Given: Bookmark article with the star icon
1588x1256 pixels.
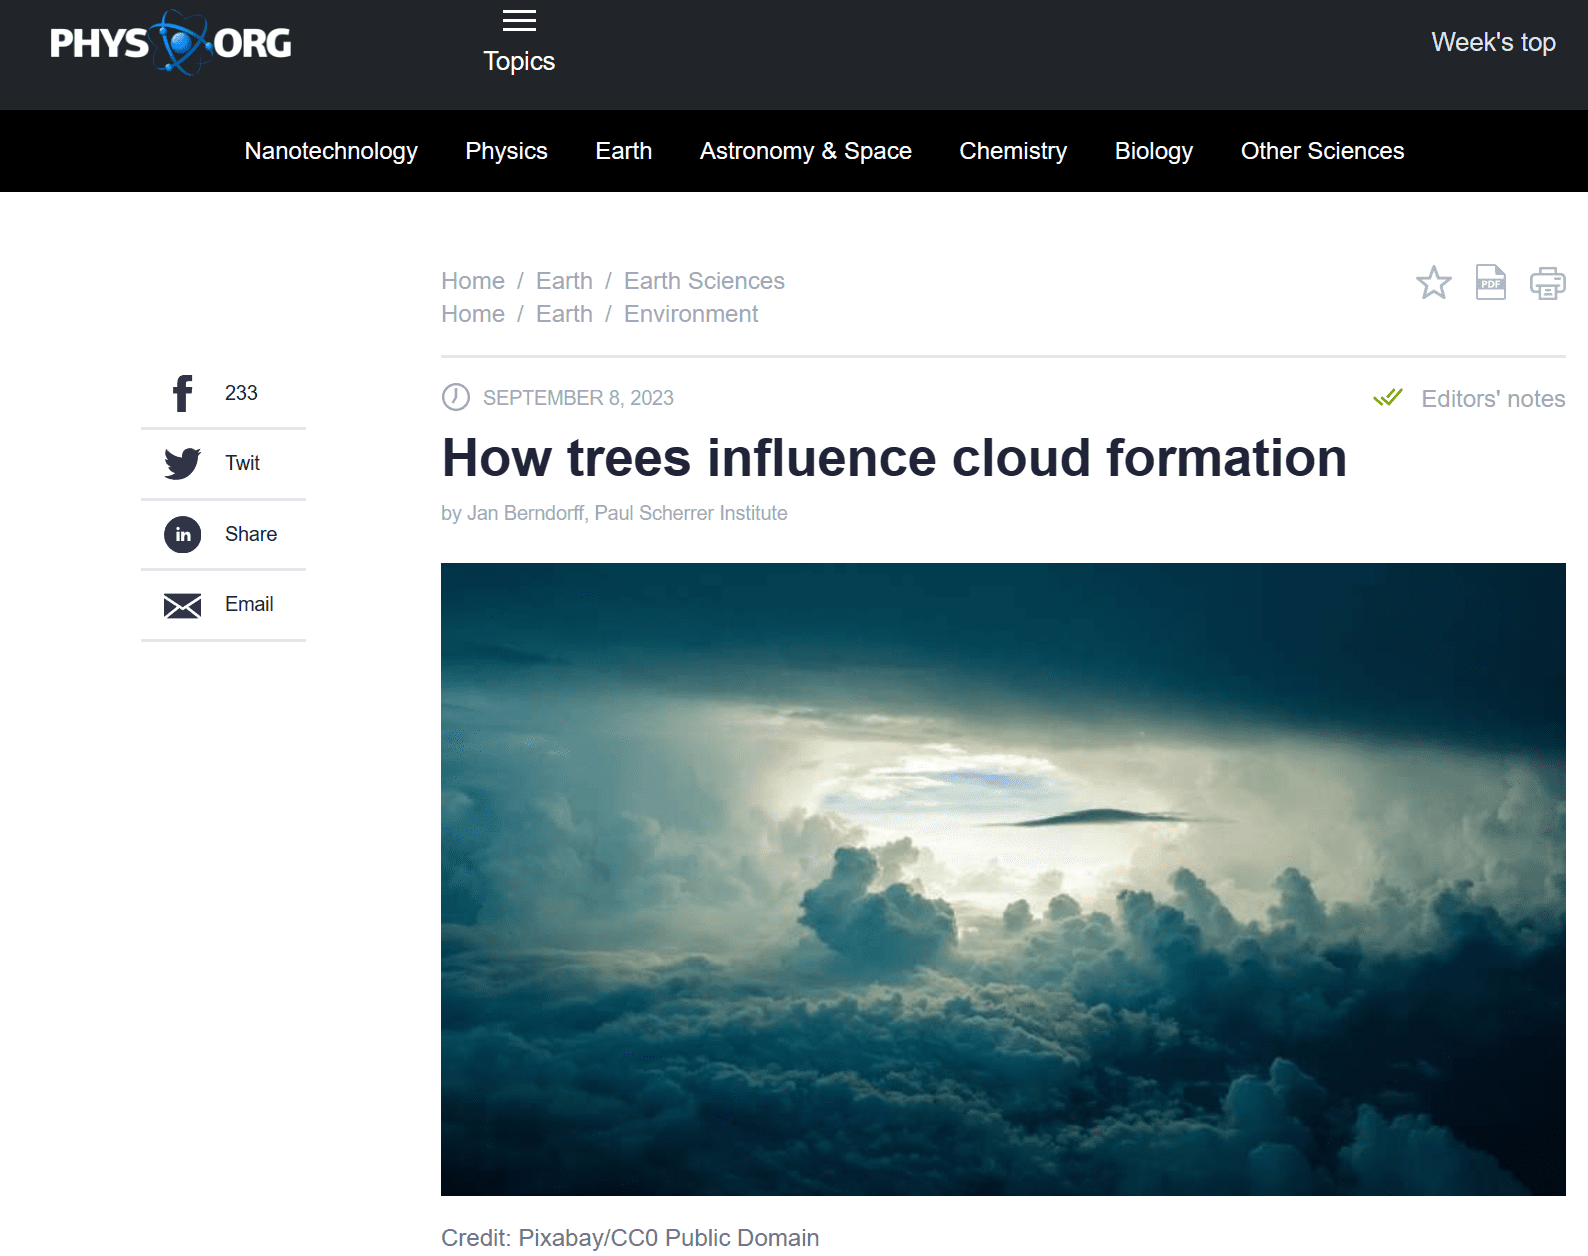Looking at the screenshot, I should (x=1433, y=283).
